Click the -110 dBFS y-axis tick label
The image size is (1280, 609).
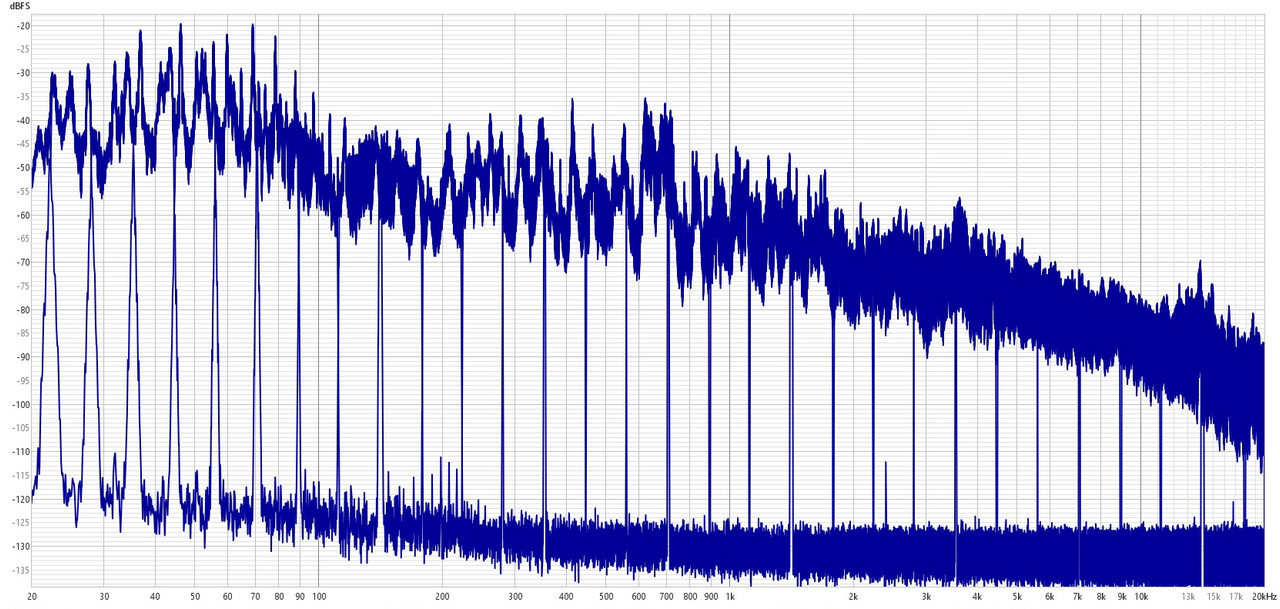coord(21,452)
